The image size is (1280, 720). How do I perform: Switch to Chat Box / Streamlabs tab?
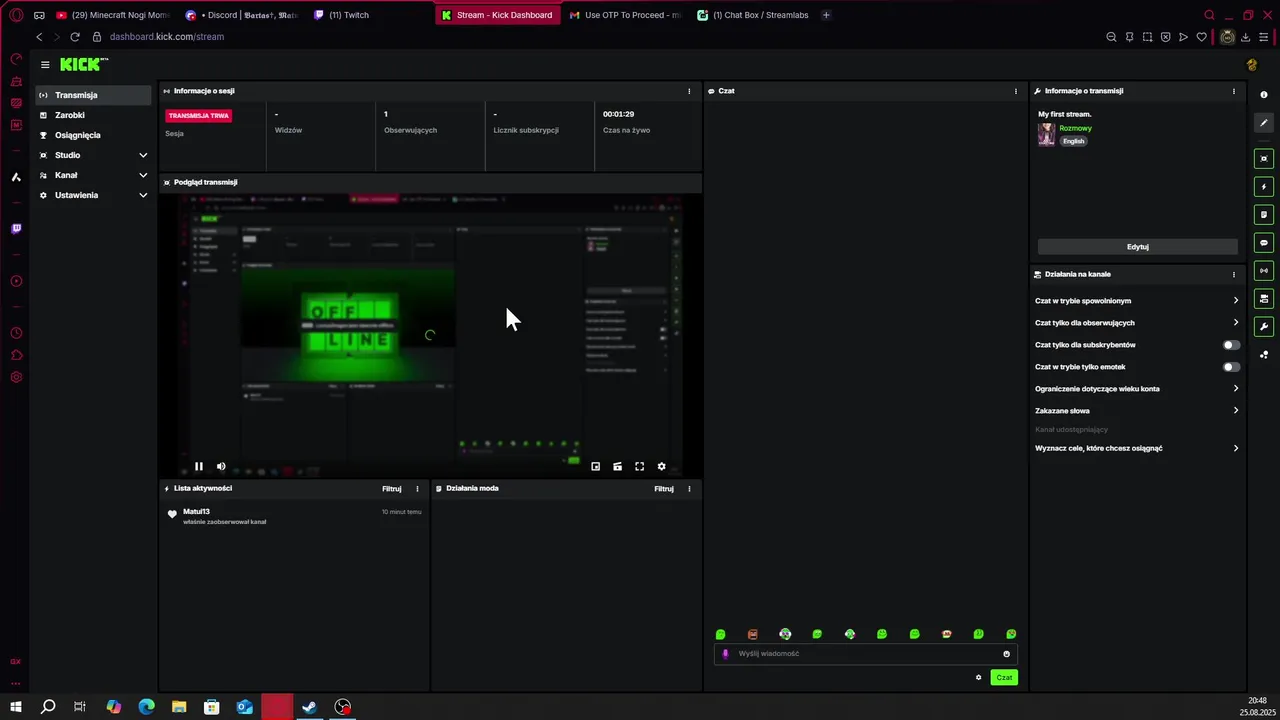(753, 15)
